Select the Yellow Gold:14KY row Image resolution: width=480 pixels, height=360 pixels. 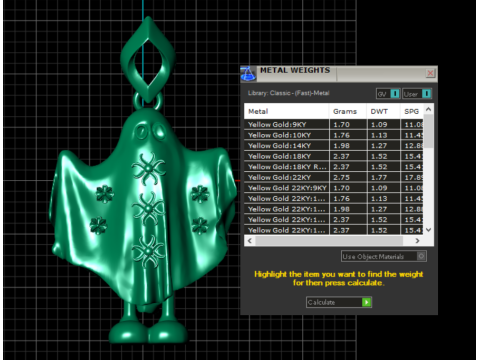(334, 146)
